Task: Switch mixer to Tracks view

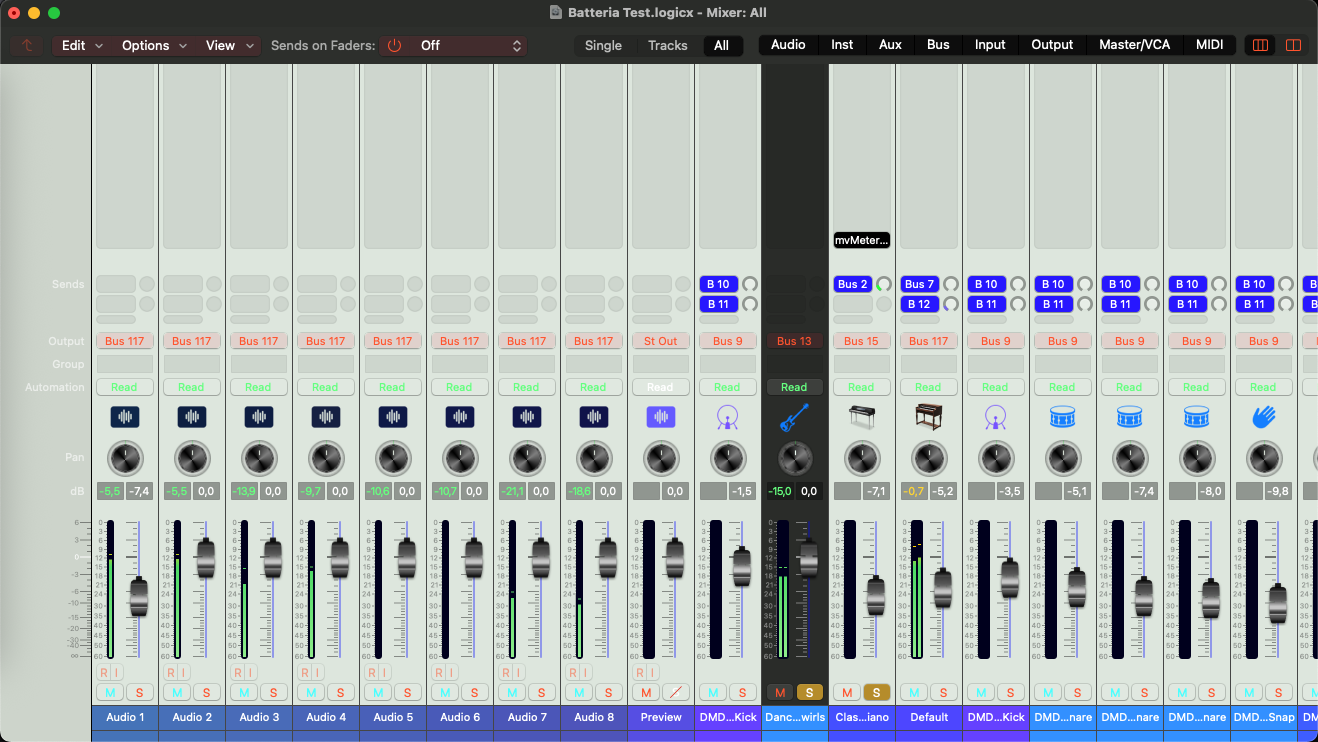Action: point(667,45)
